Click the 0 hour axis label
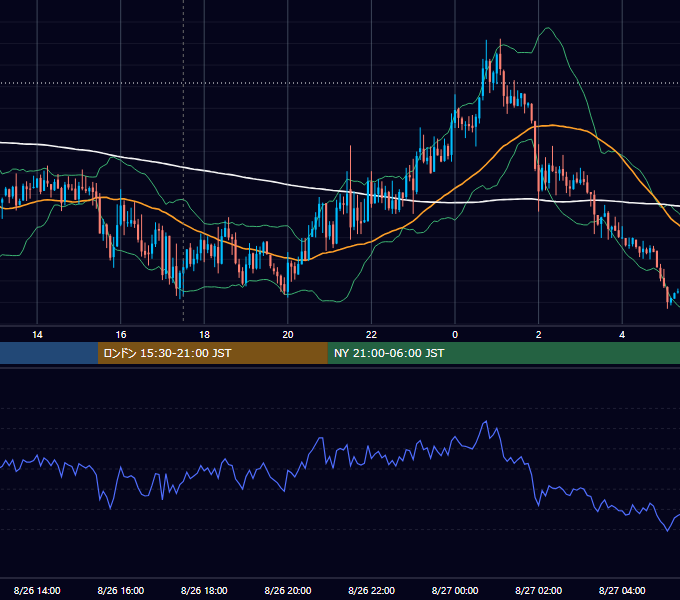The width and height of the screenshot is (680, 600). (x=455, y=335)
